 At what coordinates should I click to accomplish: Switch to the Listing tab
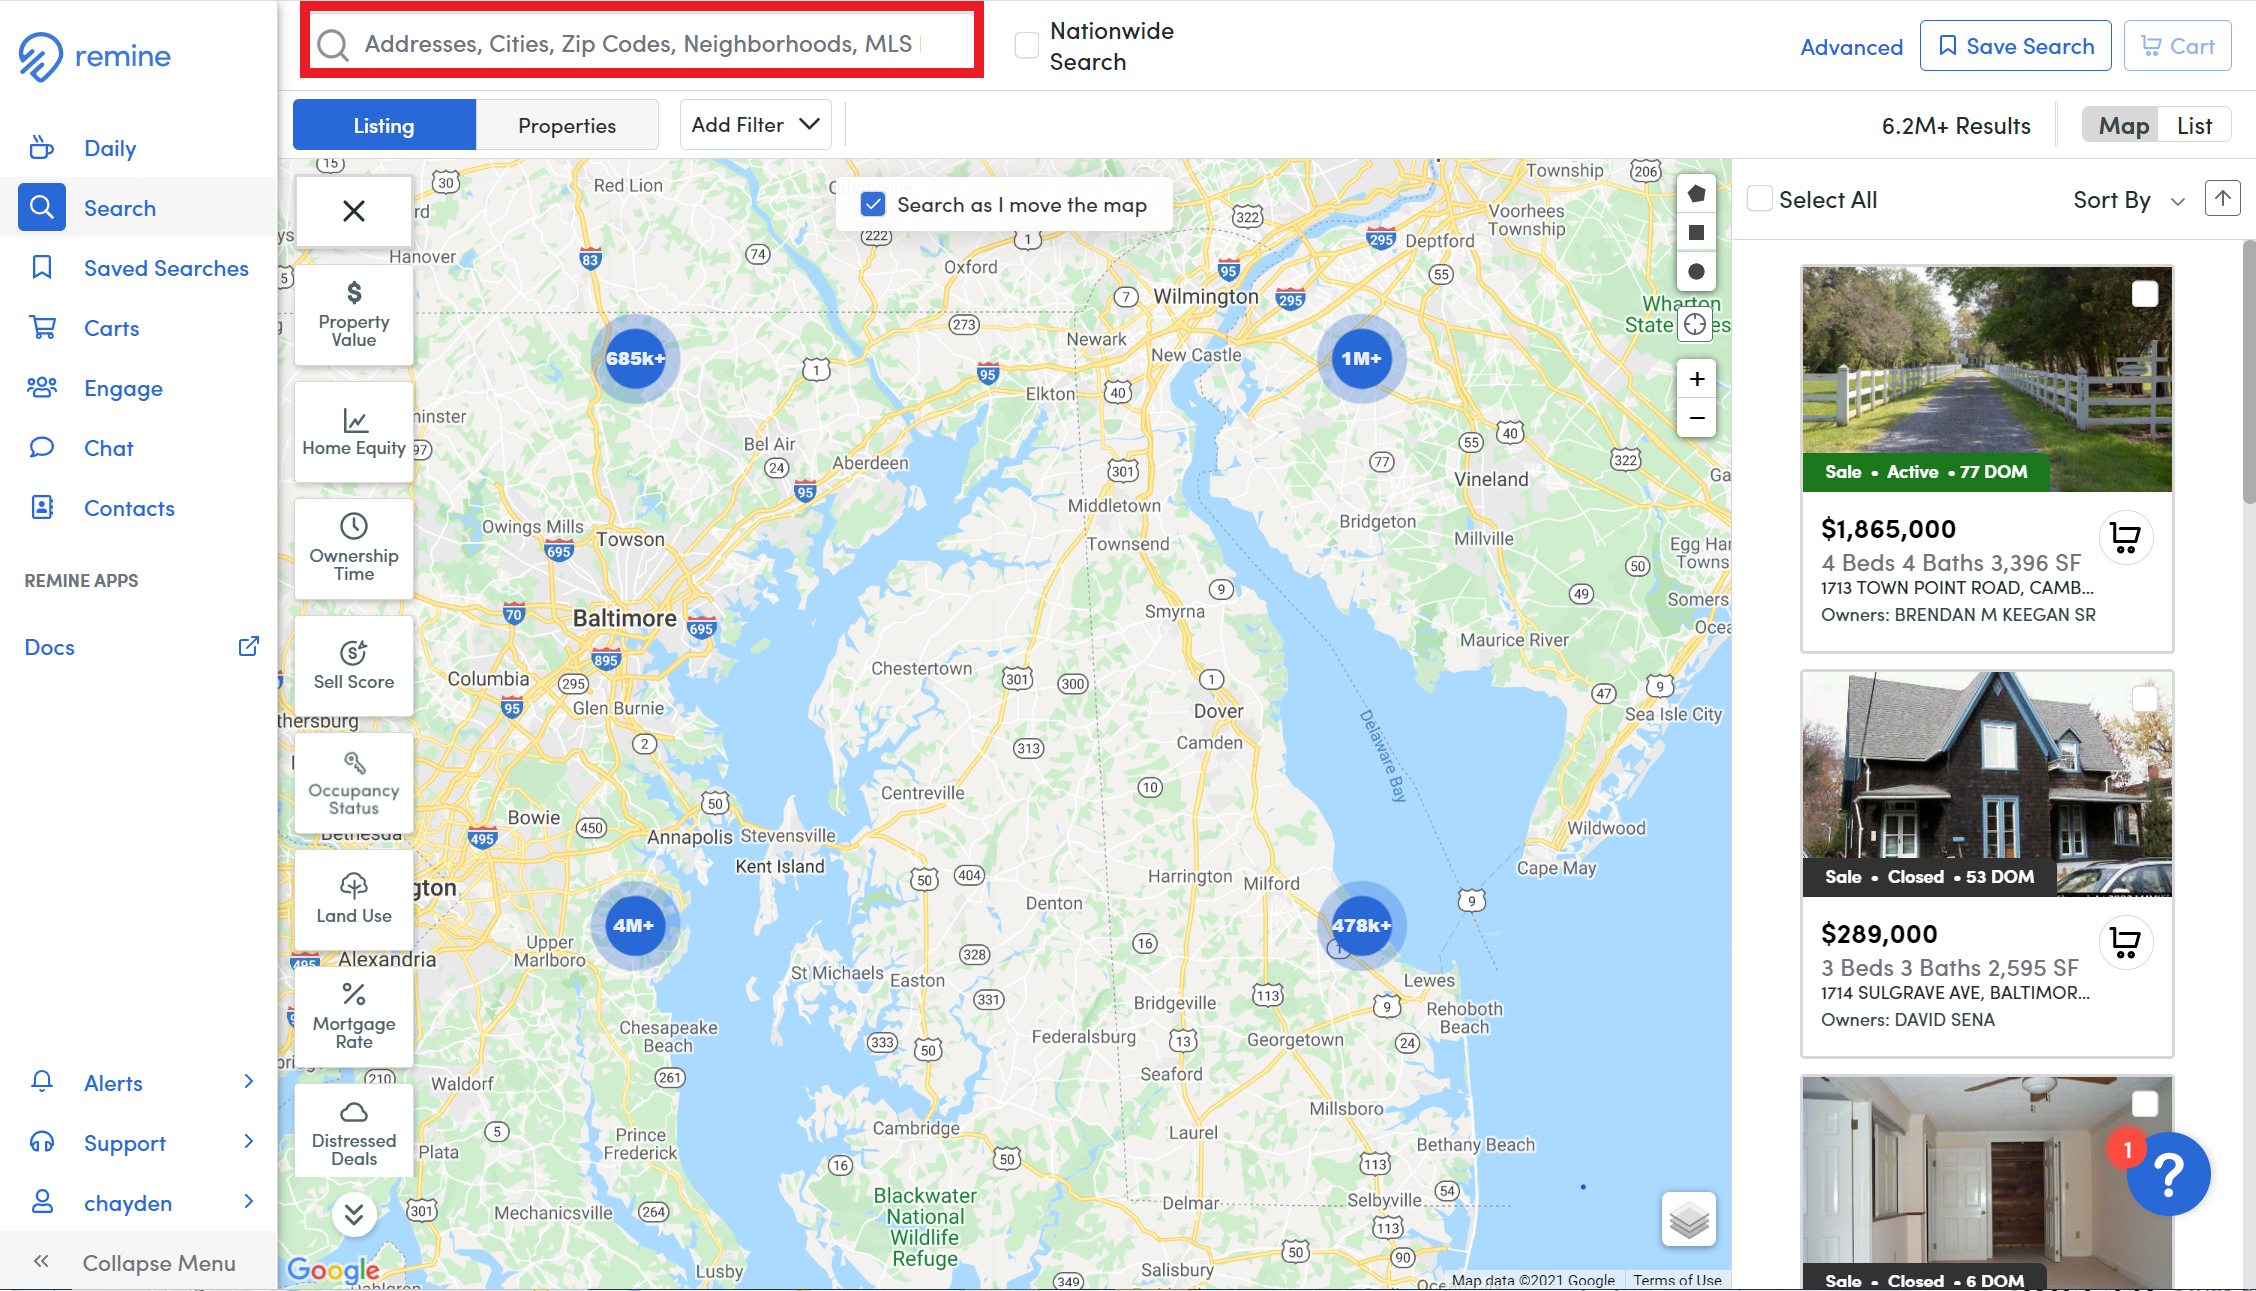tap(384, 125)
